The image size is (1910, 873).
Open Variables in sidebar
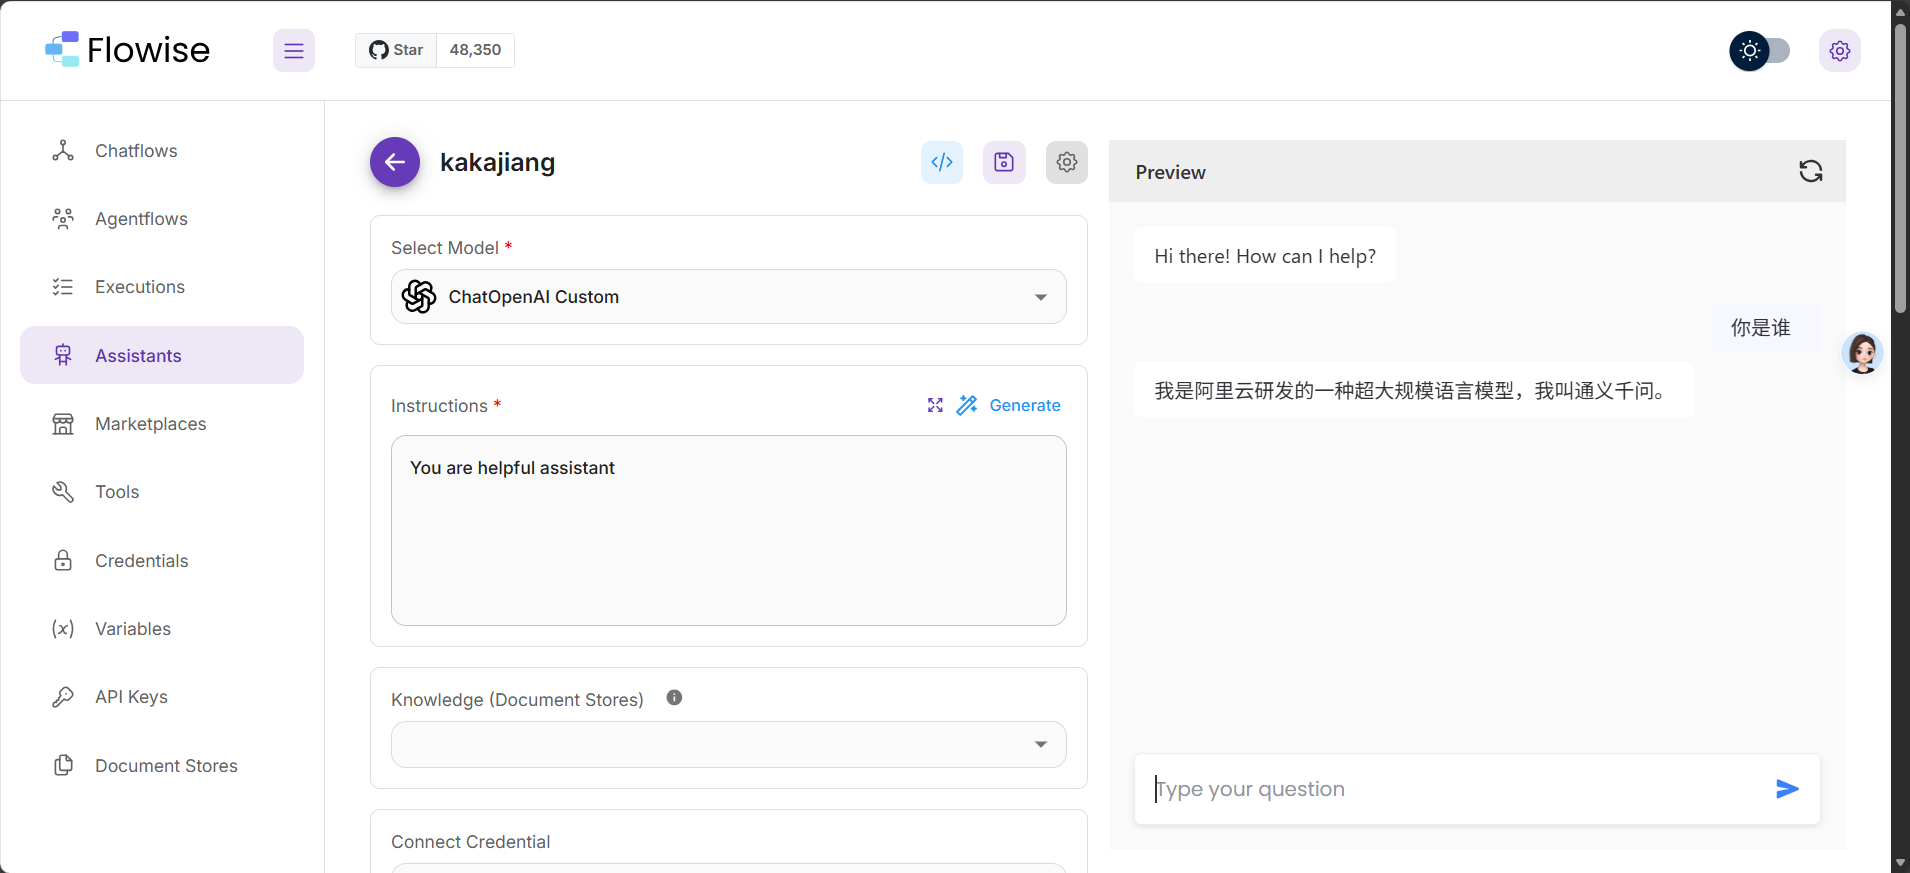162,629
